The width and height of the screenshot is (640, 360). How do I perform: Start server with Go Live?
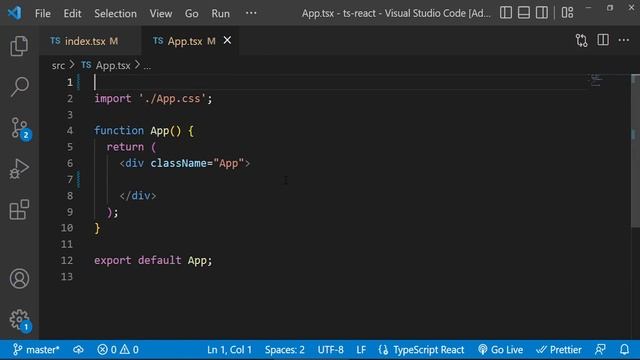tap(500, 350)
